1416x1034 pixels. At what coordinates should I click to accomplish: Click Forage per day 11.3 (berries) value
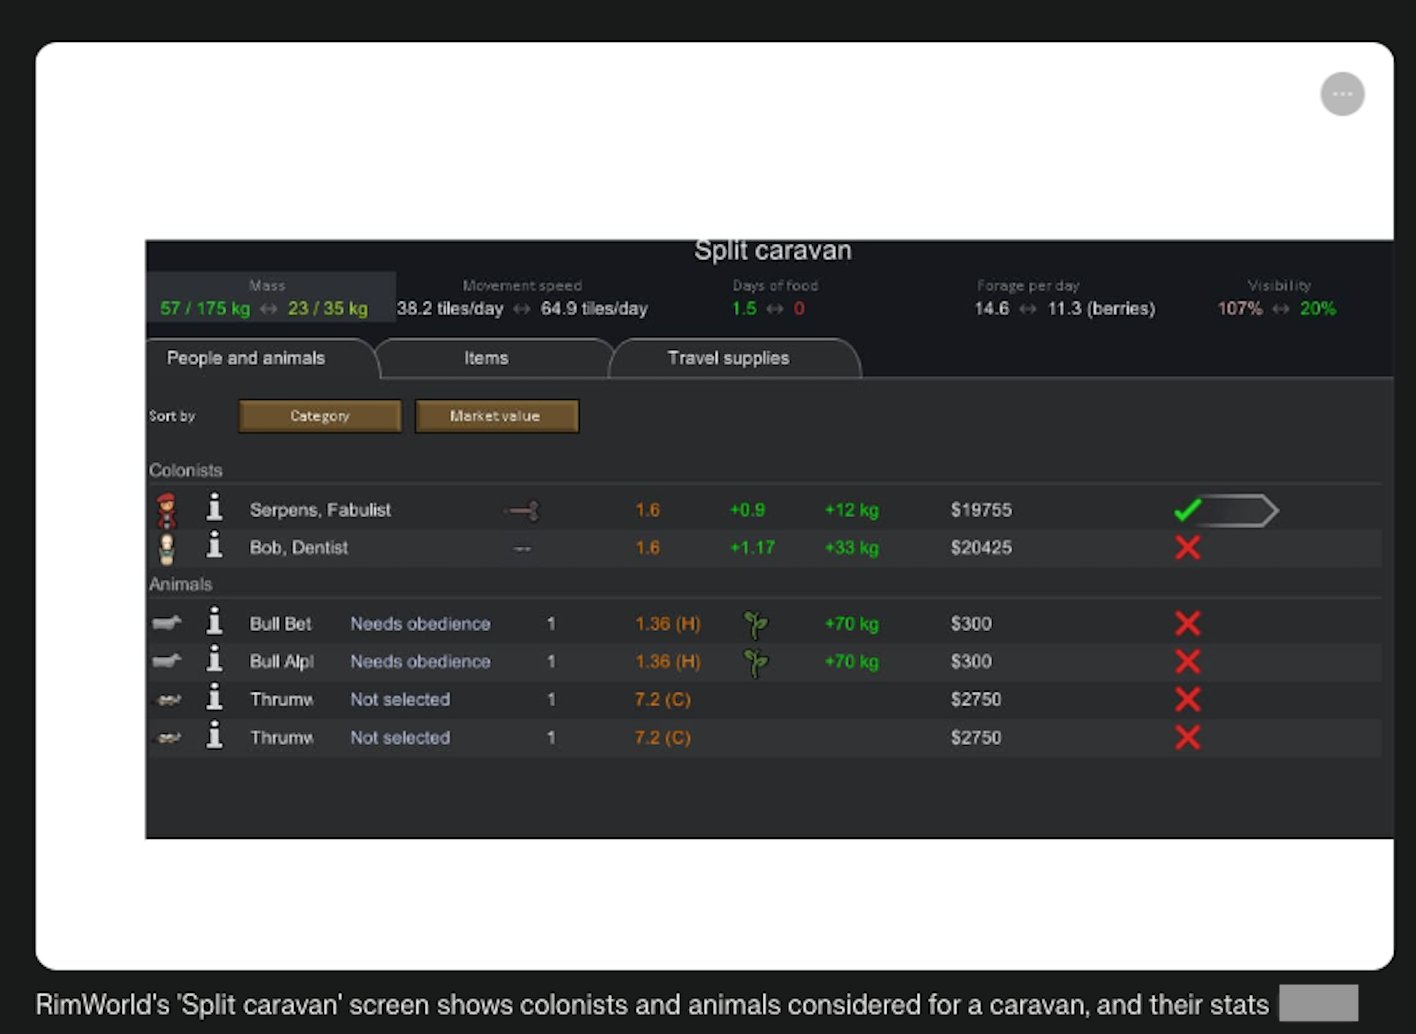click(1101, 308)
